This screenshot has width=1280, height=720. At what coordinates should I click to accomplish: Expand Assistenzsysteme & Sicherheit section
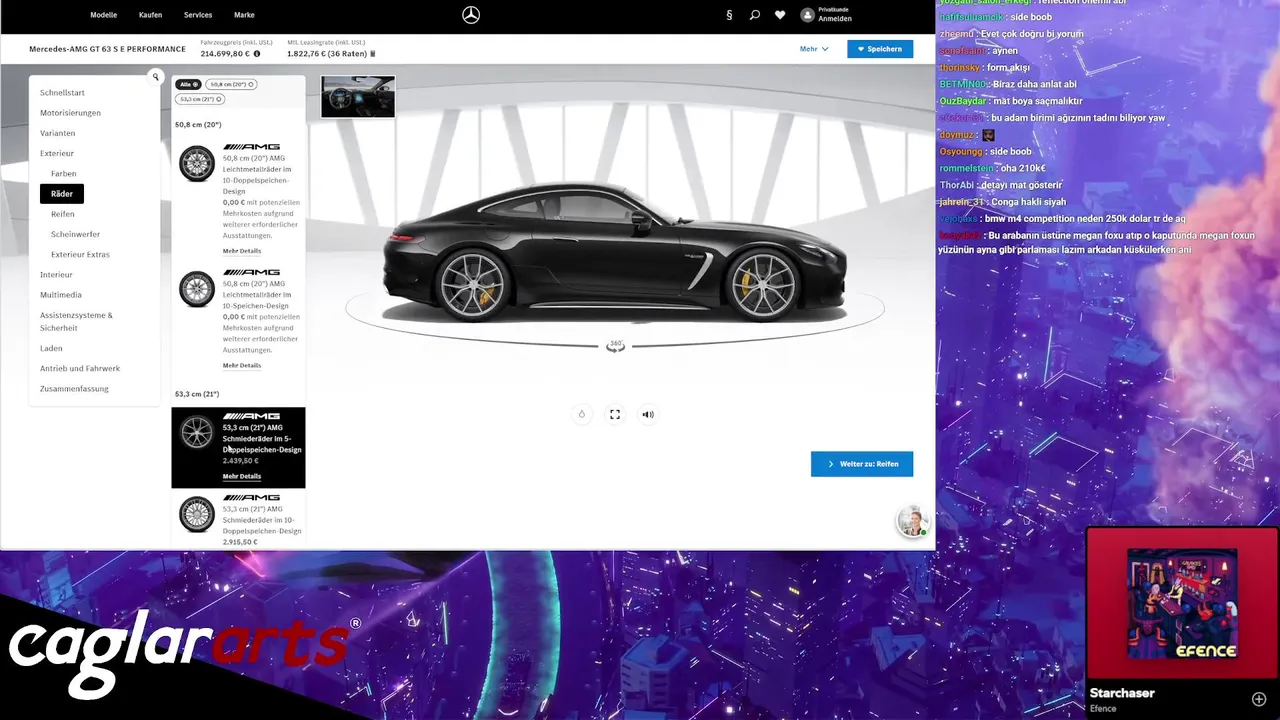76,321
